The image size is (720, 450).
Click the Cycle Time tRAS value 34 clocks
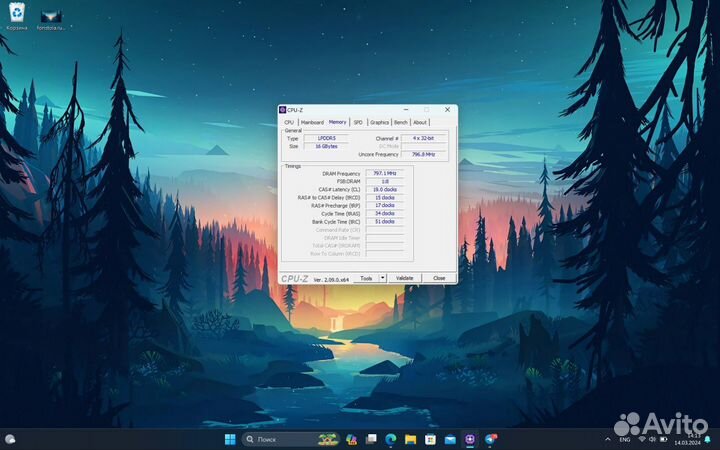tap(385, 214)
